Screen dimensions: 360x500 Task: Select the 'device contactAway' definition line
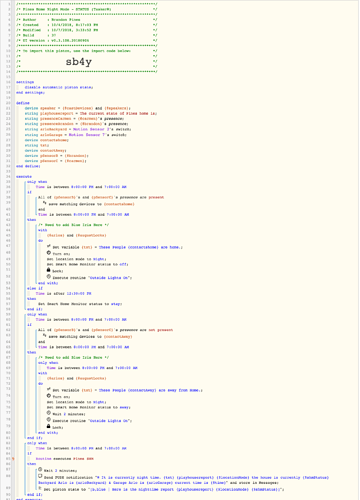45,150
